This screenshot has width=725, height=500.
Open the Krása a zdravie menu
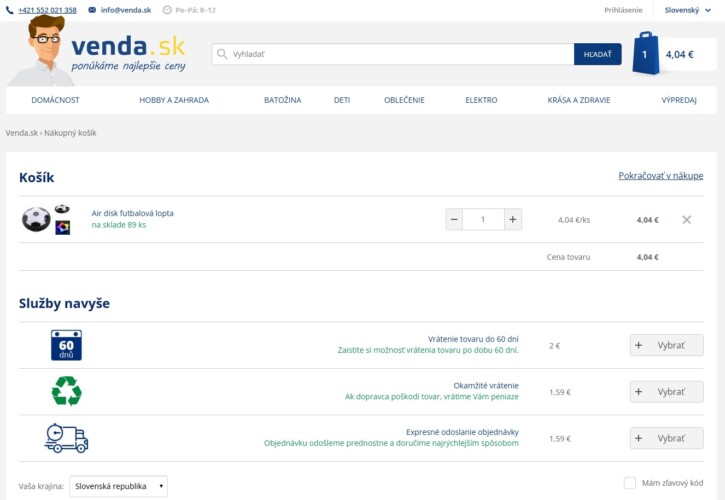click(x=579, y=100)
